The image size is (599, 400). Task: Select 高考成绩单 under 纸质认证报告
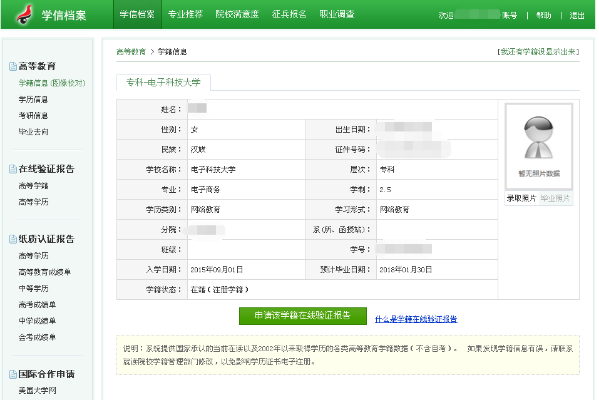(37, 304)
